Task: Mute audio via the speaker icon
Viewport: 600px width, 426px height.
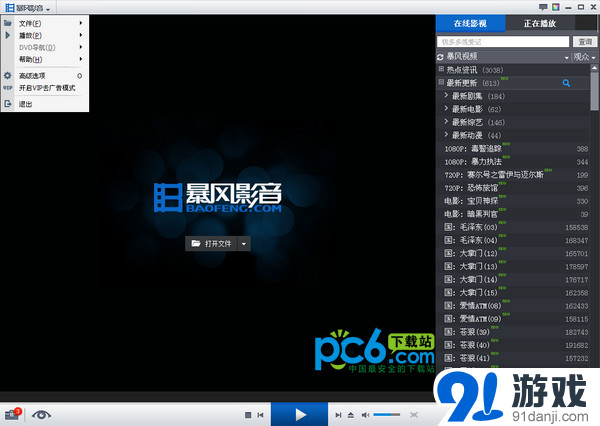Action: click(365, 415)
